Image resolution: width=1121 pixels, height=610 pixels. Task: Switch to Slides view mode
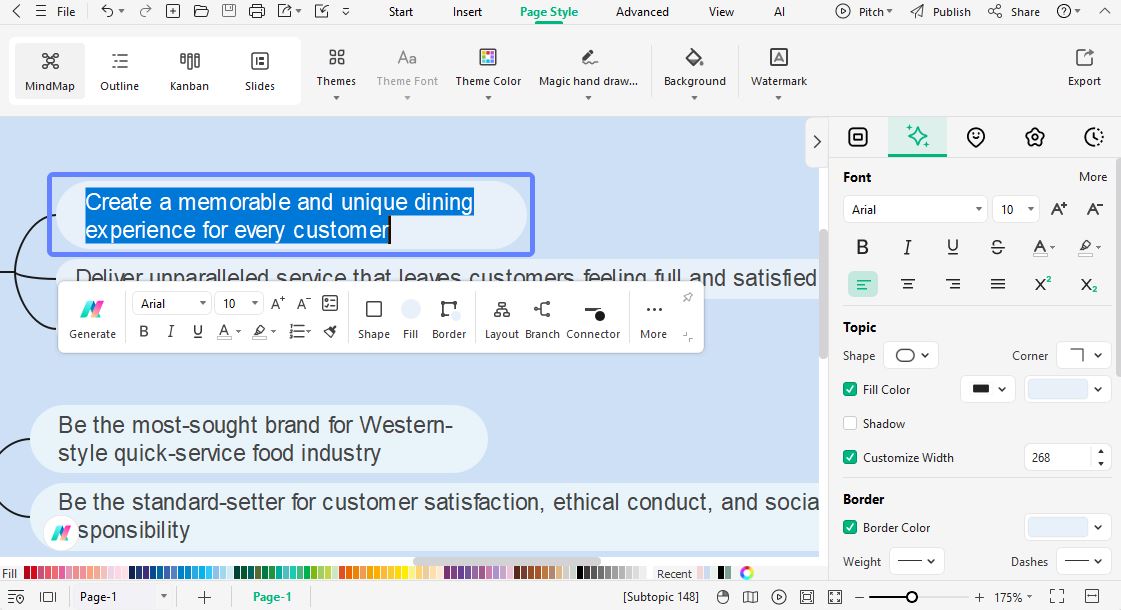(x=260, y=71)
